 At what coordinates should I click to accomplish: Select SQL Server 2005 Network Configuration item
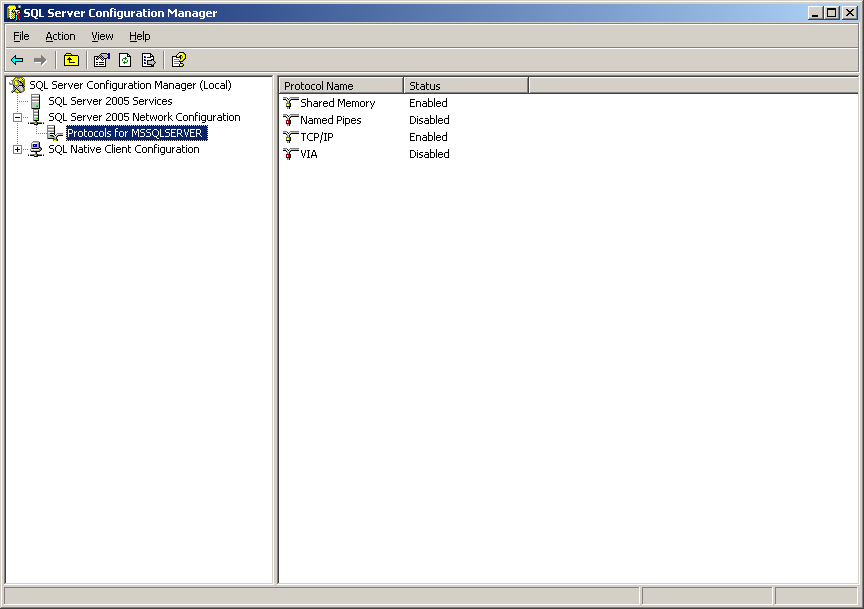tap(144, 117)
